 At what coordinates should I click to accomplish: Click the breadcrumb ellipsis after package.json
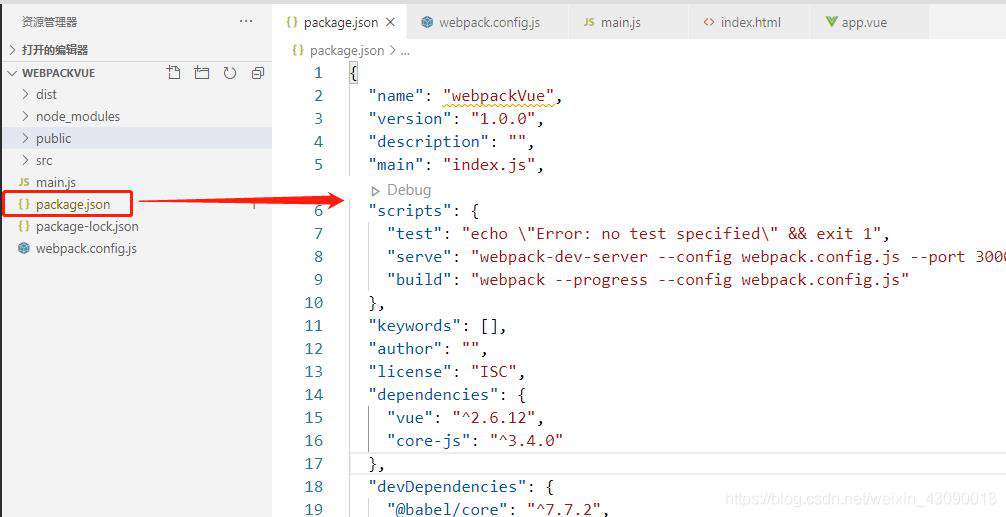tap(405, 51)
